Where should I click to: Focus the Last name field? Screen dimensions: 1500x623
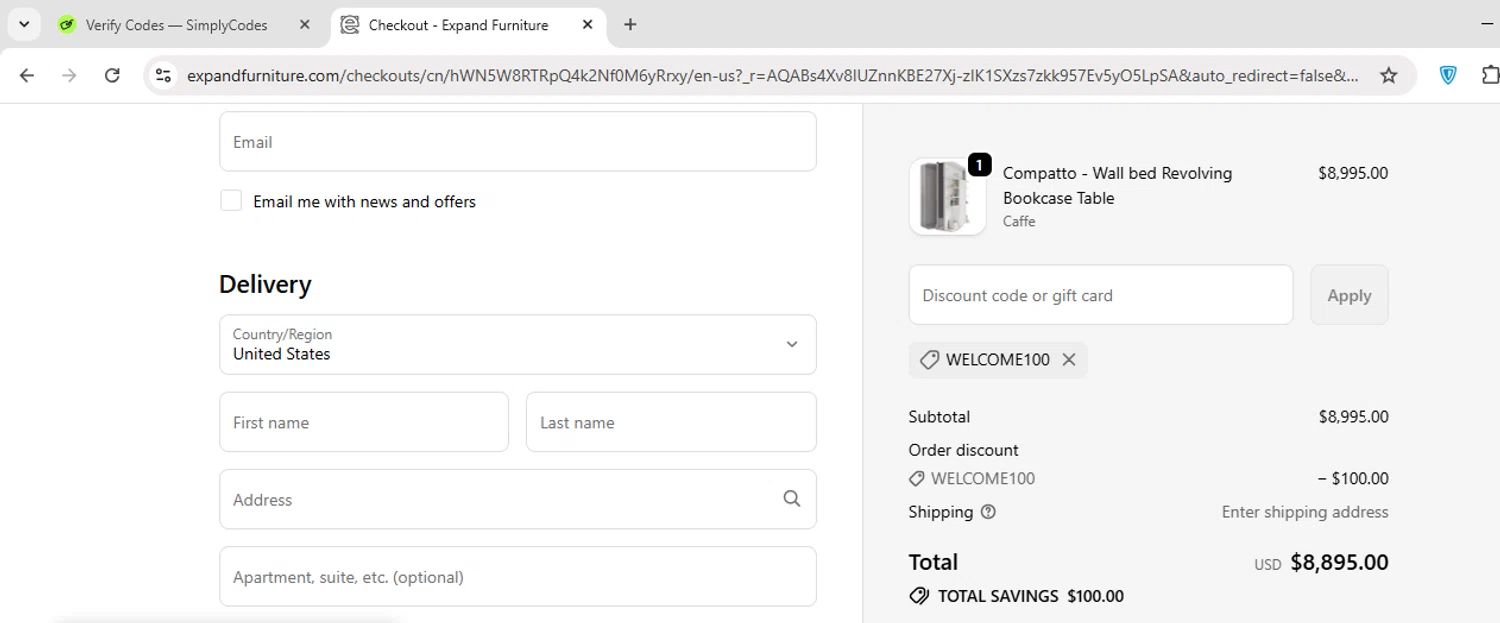tap(671, 422)
